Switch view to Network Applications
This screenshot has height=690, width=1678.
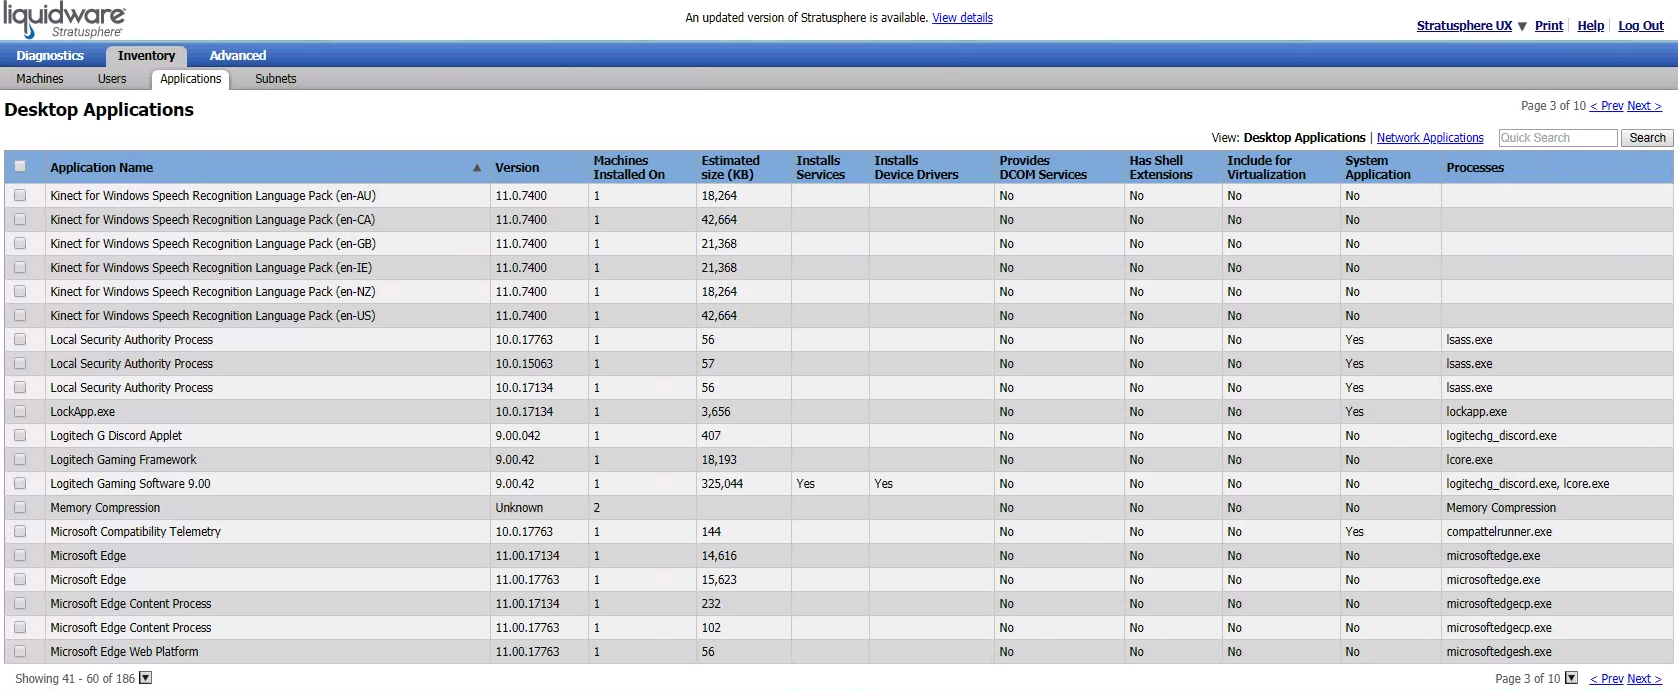point(1429,138)
